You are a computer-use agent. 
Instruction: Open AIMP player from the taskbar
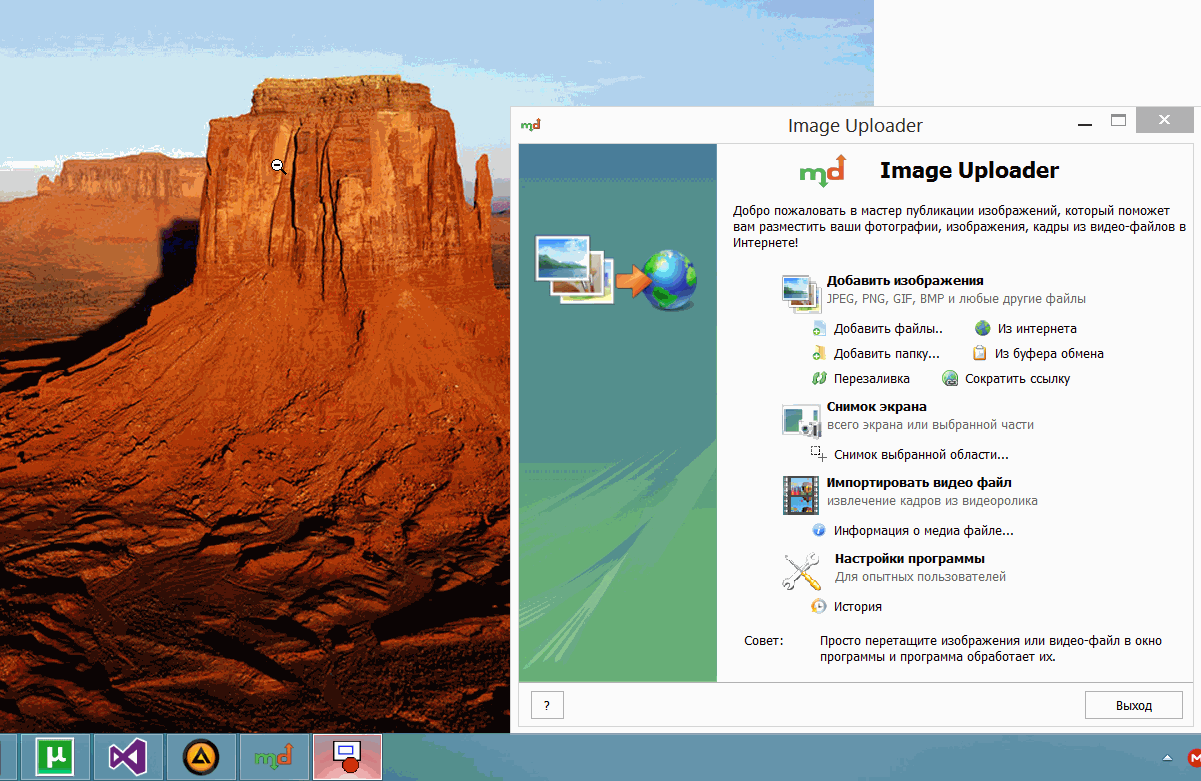point(201,757)
